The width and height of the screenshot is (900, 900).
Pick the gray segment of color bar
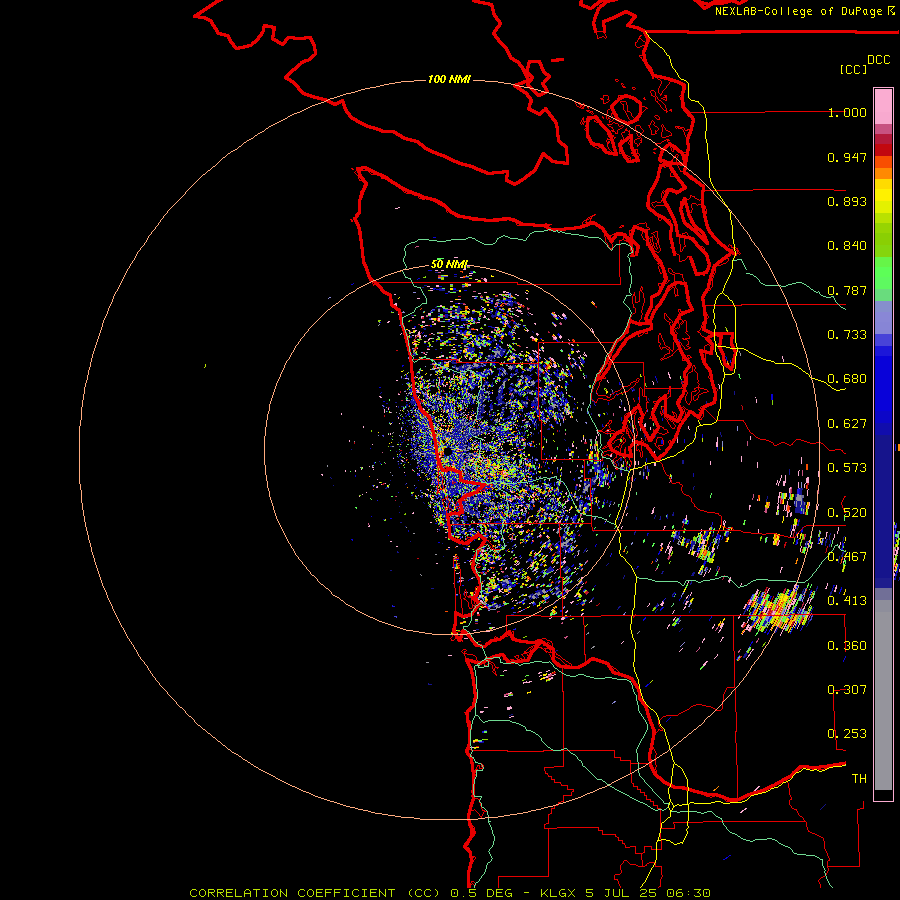883,695
